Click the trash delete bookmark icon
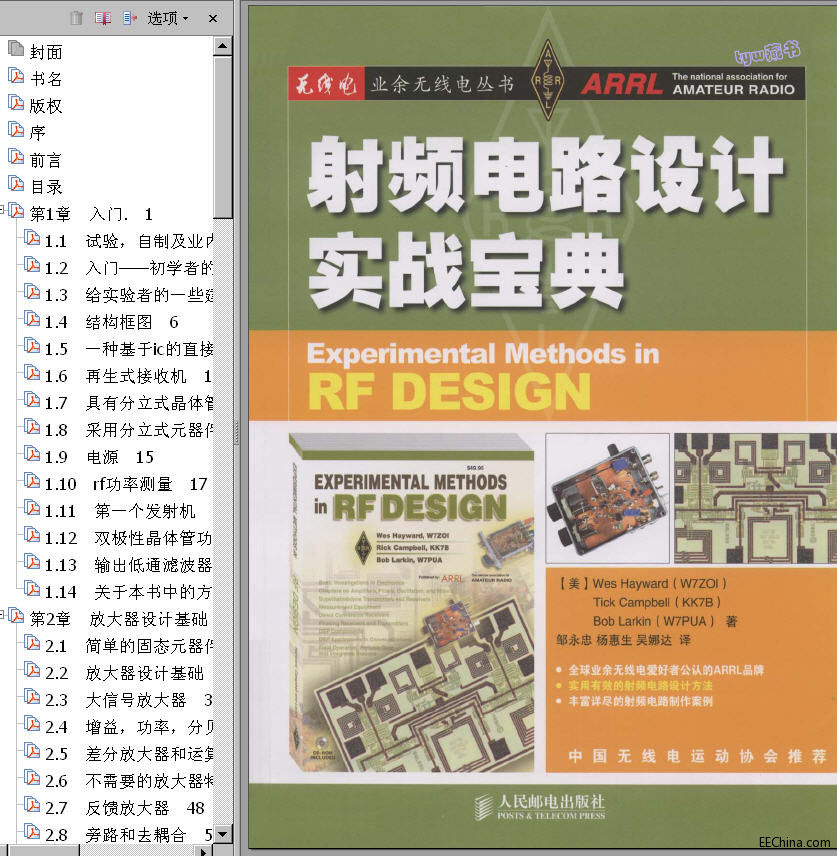Viewport: 837px width, 856px height. click(x=76, y=19)
